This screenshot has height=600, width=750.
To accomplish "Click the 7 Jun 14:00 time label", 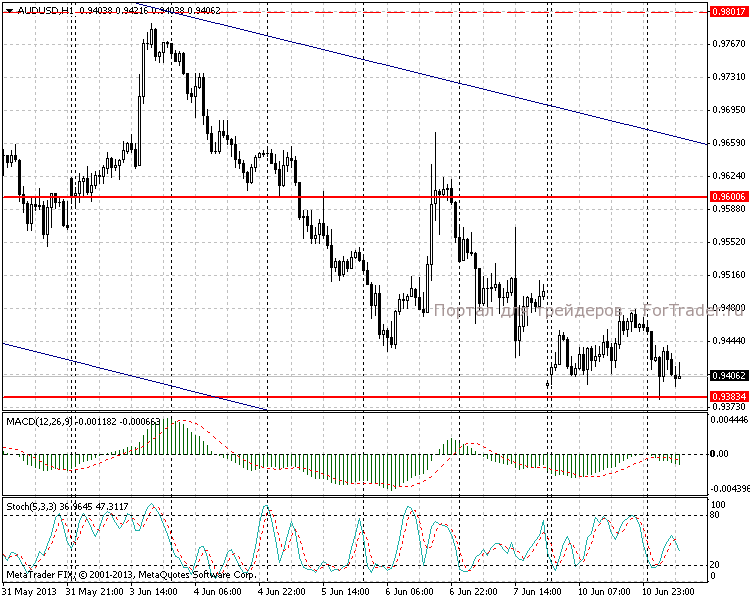I will pyautogui.click(x=538, y=592).
